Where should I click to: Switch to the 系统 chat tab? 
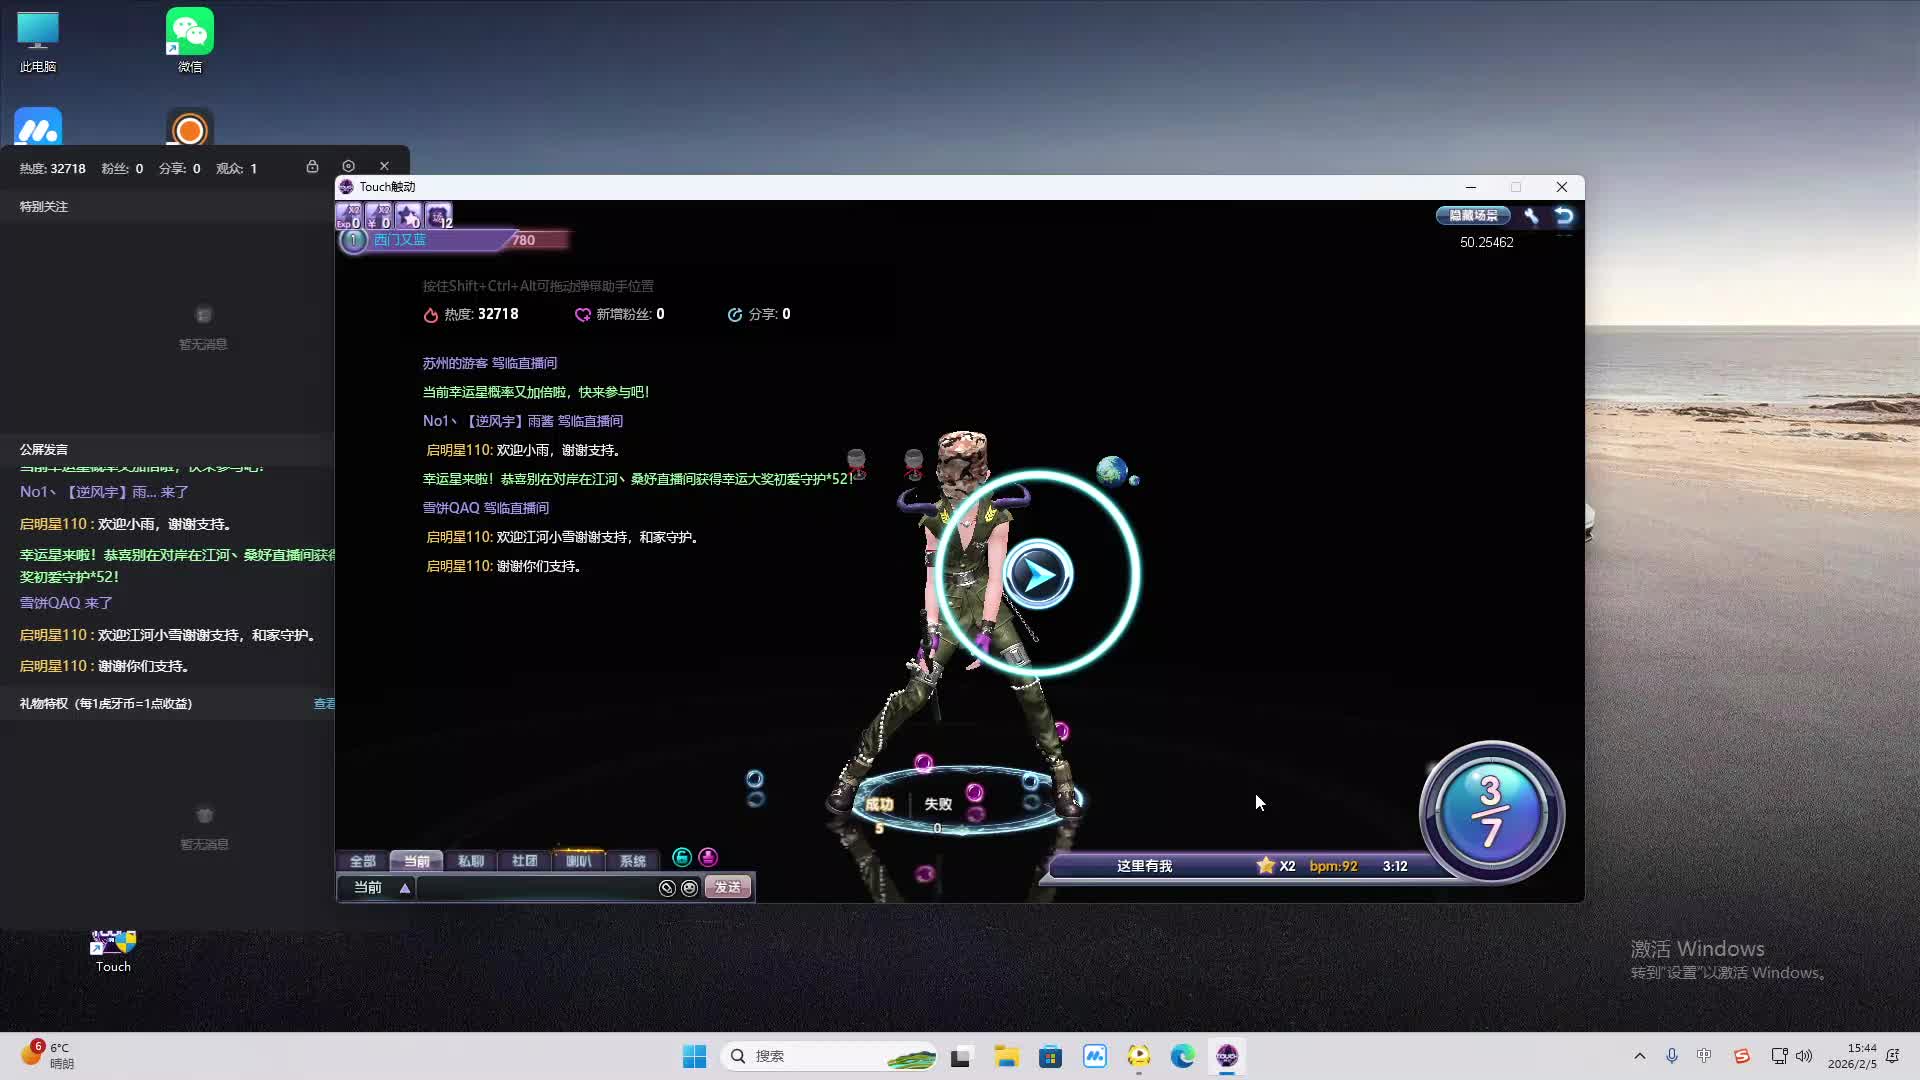coord(632,861)
